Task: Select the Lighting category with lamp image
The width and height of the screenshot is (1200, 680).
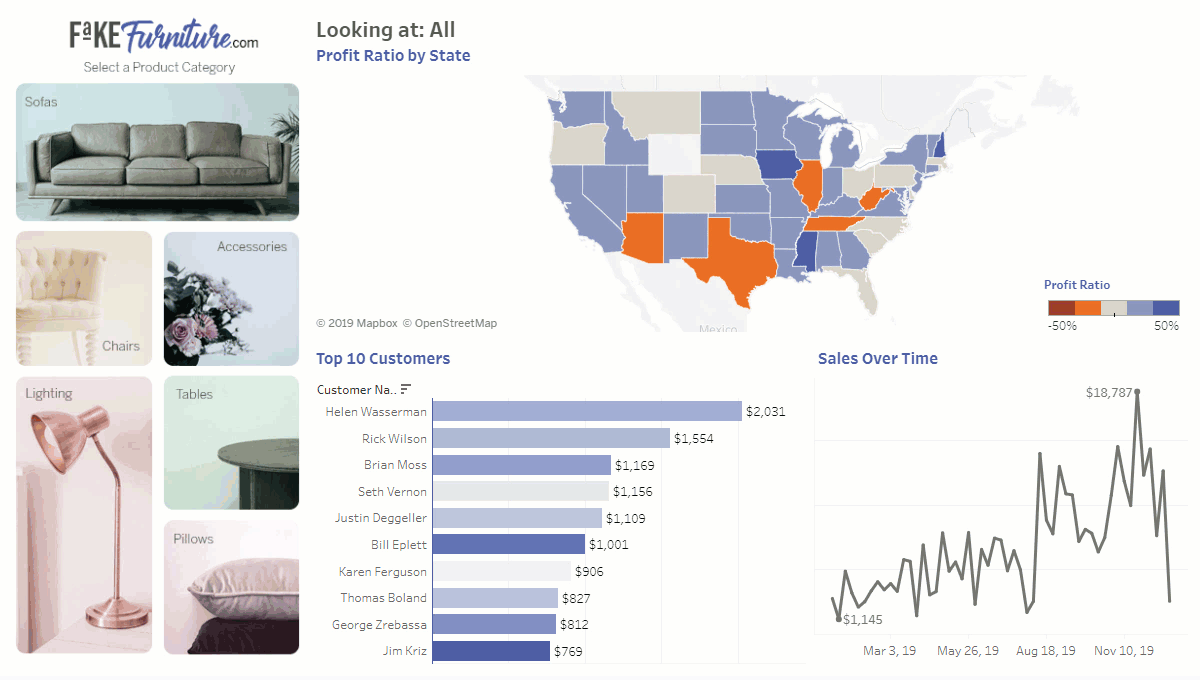Action: (84, 514)
